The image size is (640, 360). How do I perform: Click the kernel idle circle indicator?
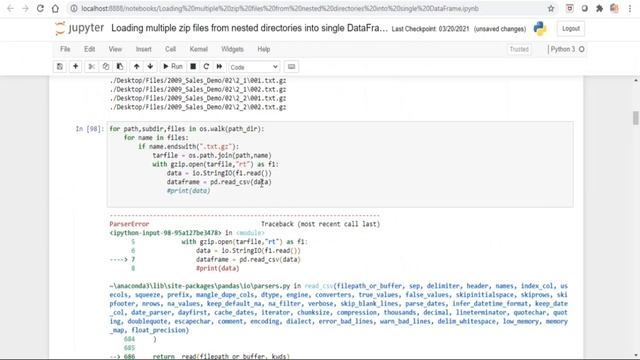[582, 49]
